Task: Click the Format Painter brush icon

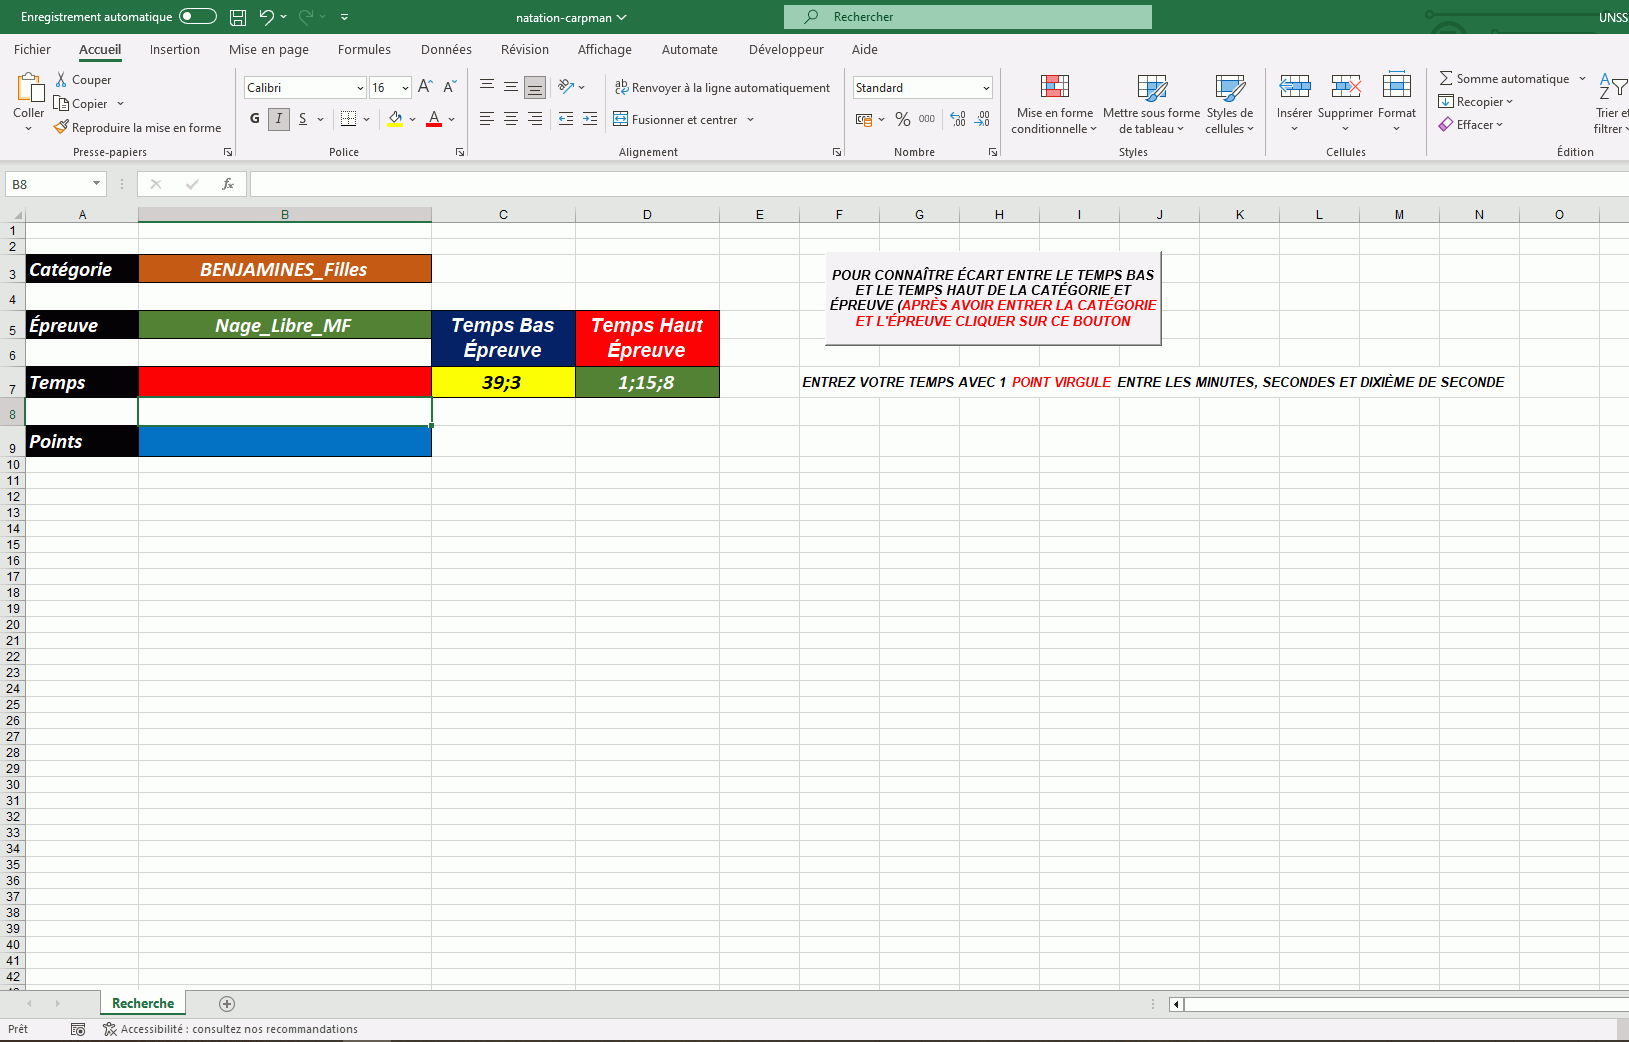Action: tap(62, 128)
